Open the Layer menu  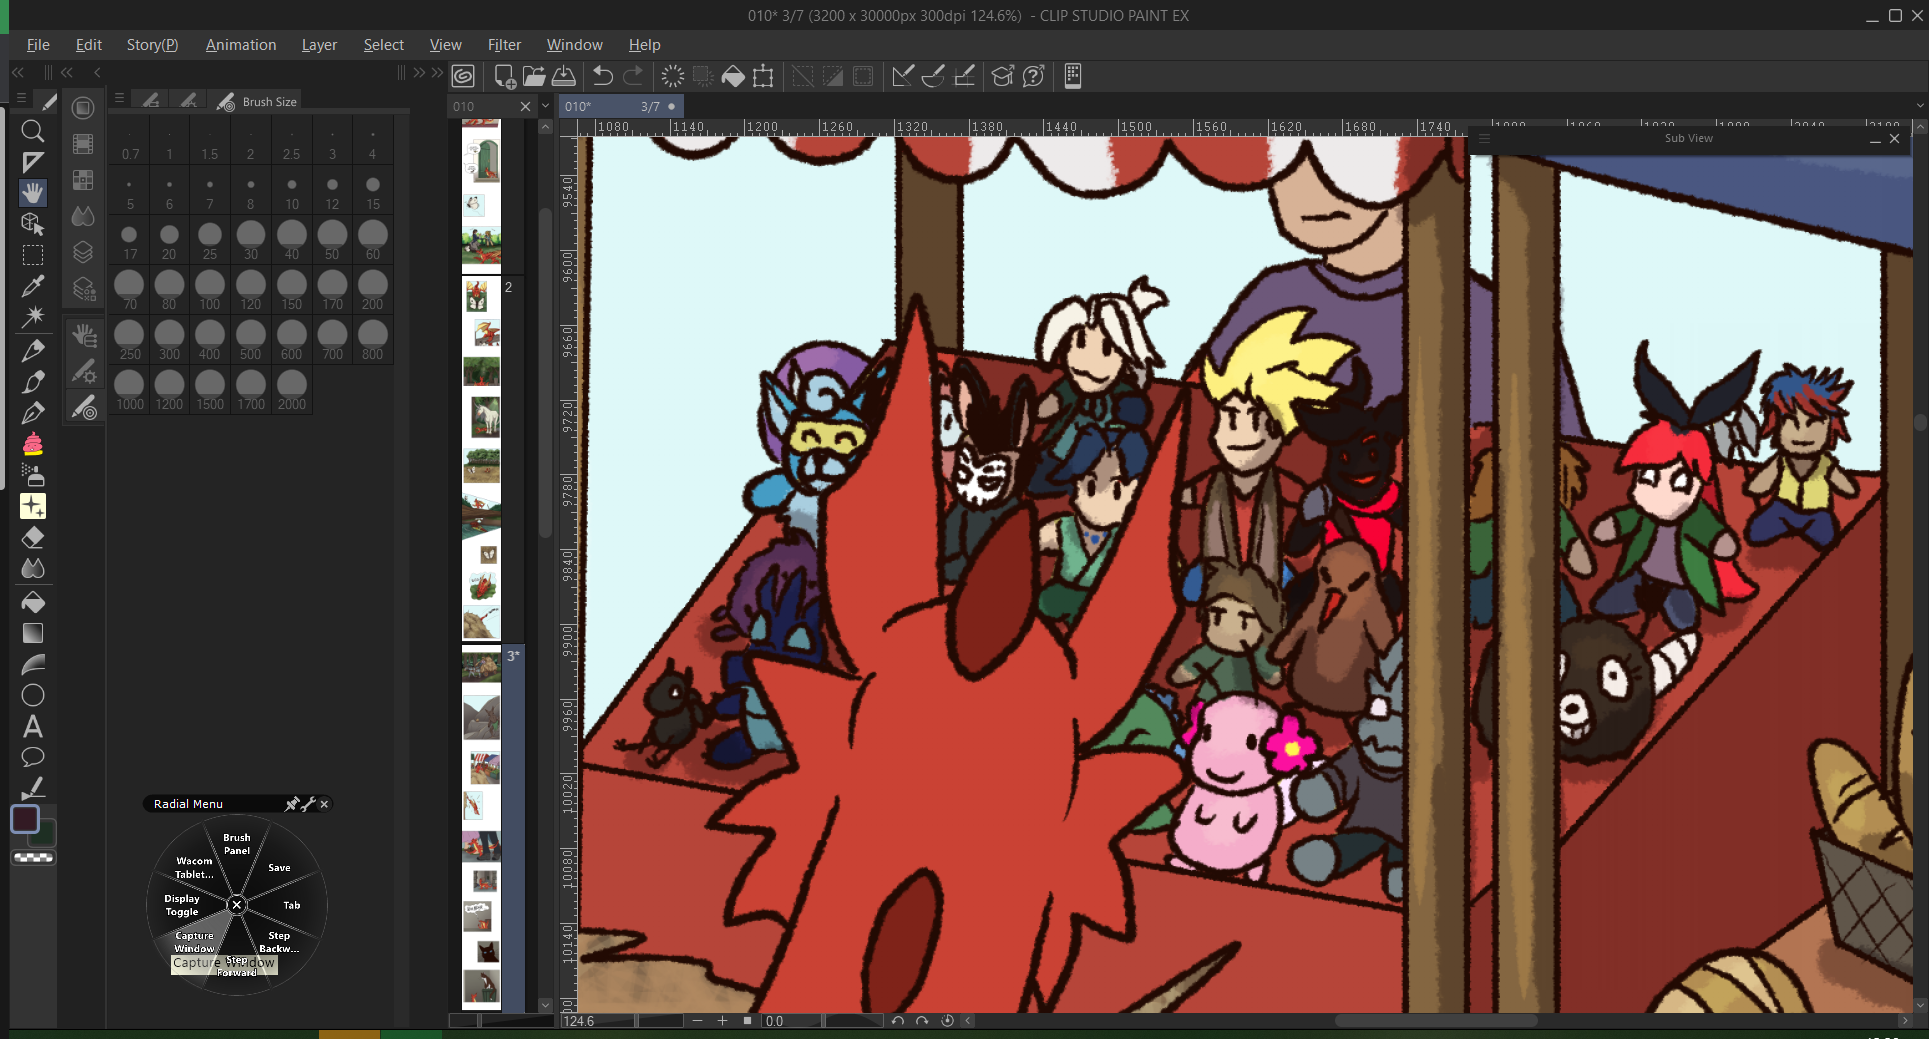(319, 45)
